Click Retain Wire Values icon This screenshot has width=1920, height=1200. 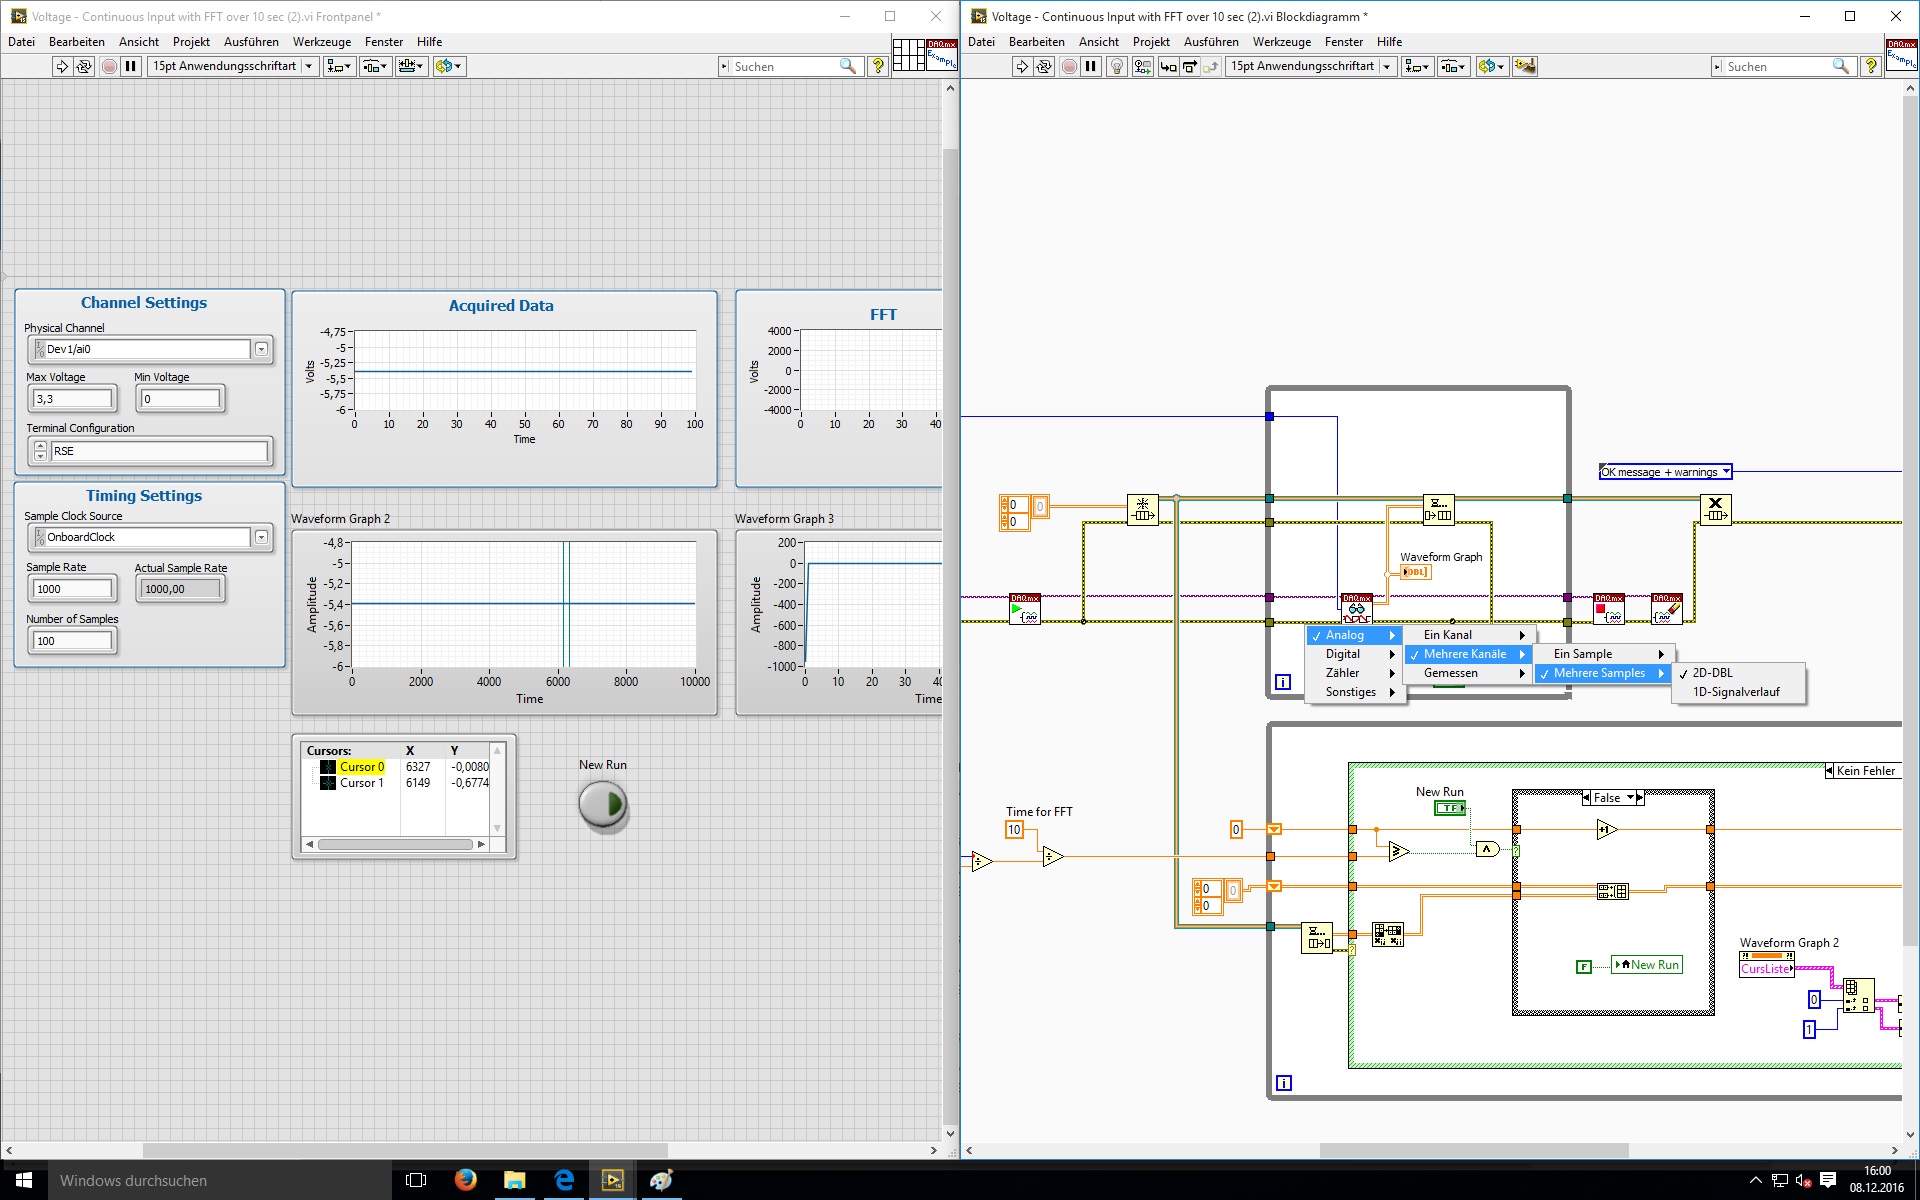pyautogui.click(x=1142, y=66)
